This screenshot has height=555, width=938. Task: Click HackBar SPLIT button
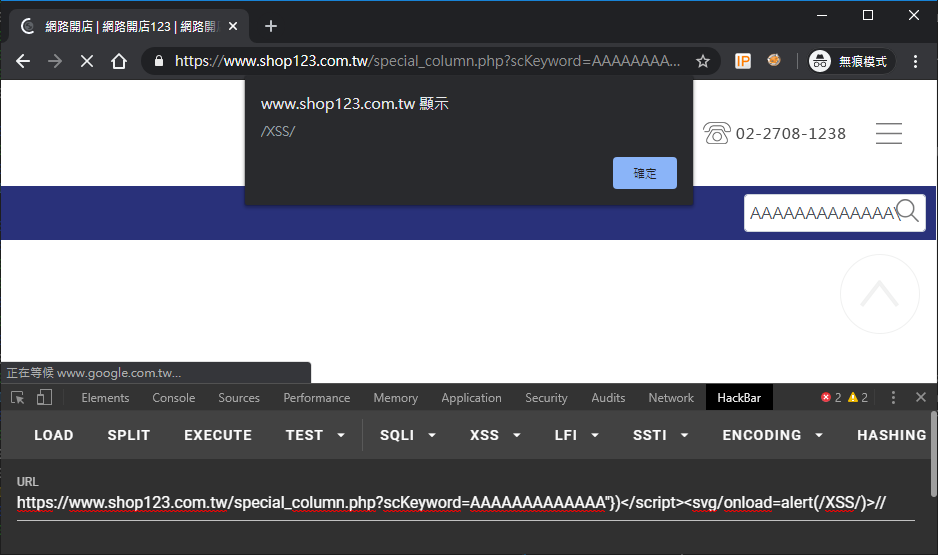click(129, 435)
